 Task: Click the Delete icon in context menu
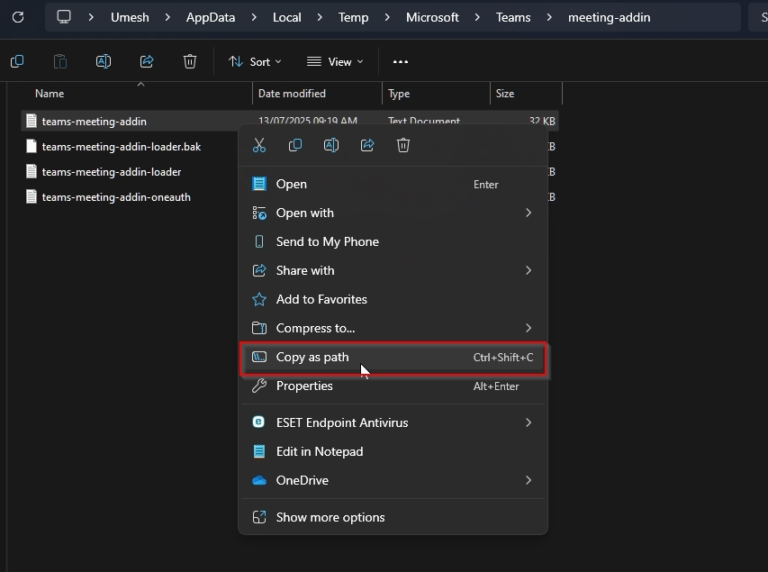click(403, 145)
